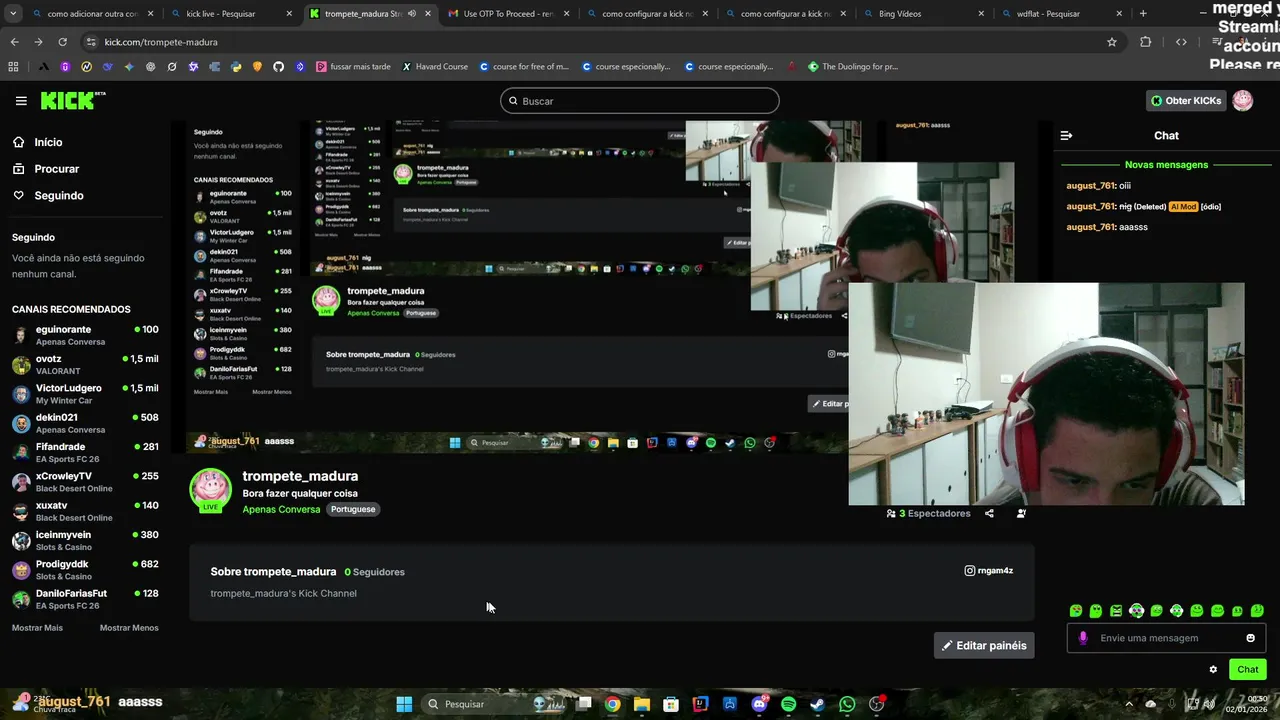This screenshot has width=1280, height=720.
Task: Click the Instagram icon next to rngam4z
Action: pos(969,571)
